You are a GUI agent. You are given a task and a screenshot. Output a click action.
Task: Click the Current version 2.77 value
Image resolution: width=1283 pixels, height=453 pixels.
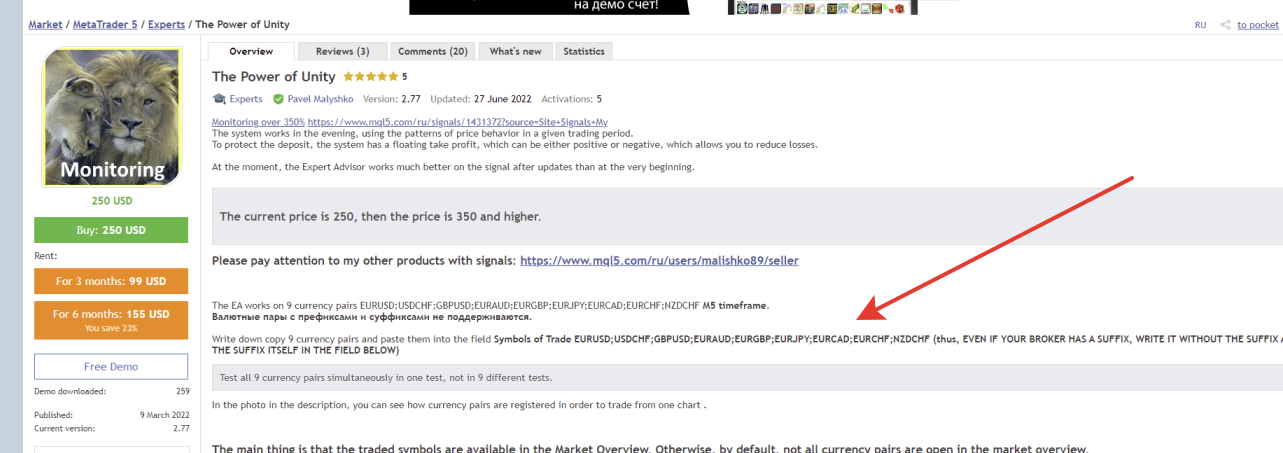point(181,428)
